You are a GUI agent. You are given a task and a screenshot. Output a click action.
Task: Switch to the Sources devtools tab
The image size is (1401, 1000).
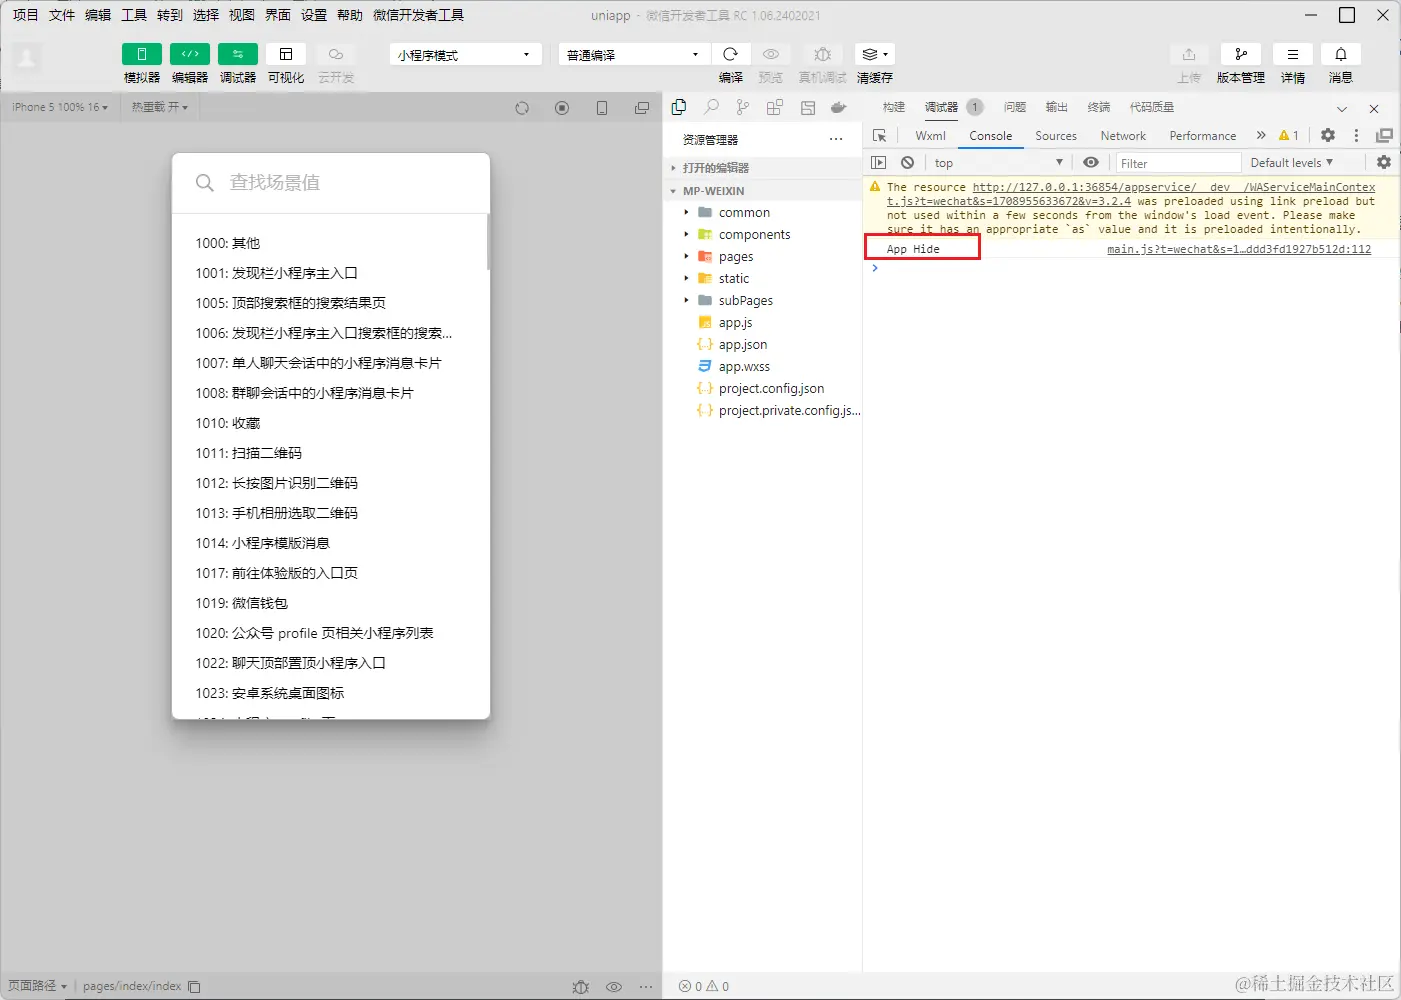pos(1056,136)
